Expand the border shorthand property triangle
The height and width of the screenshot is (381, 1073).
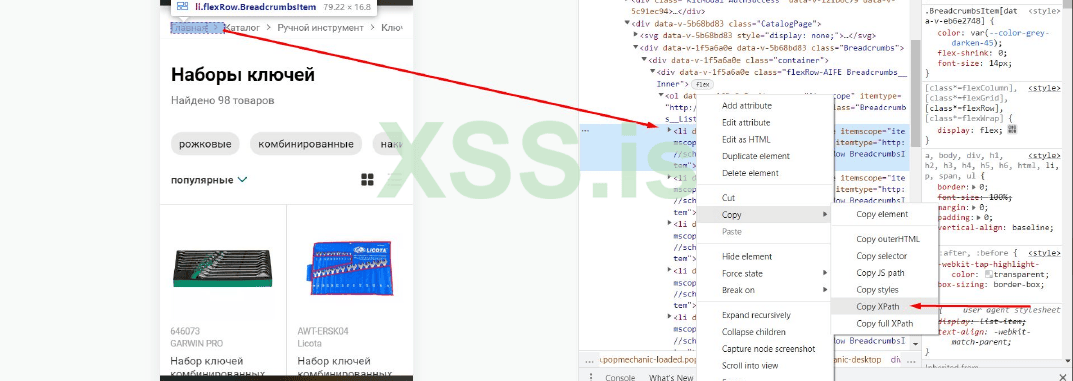973,186
